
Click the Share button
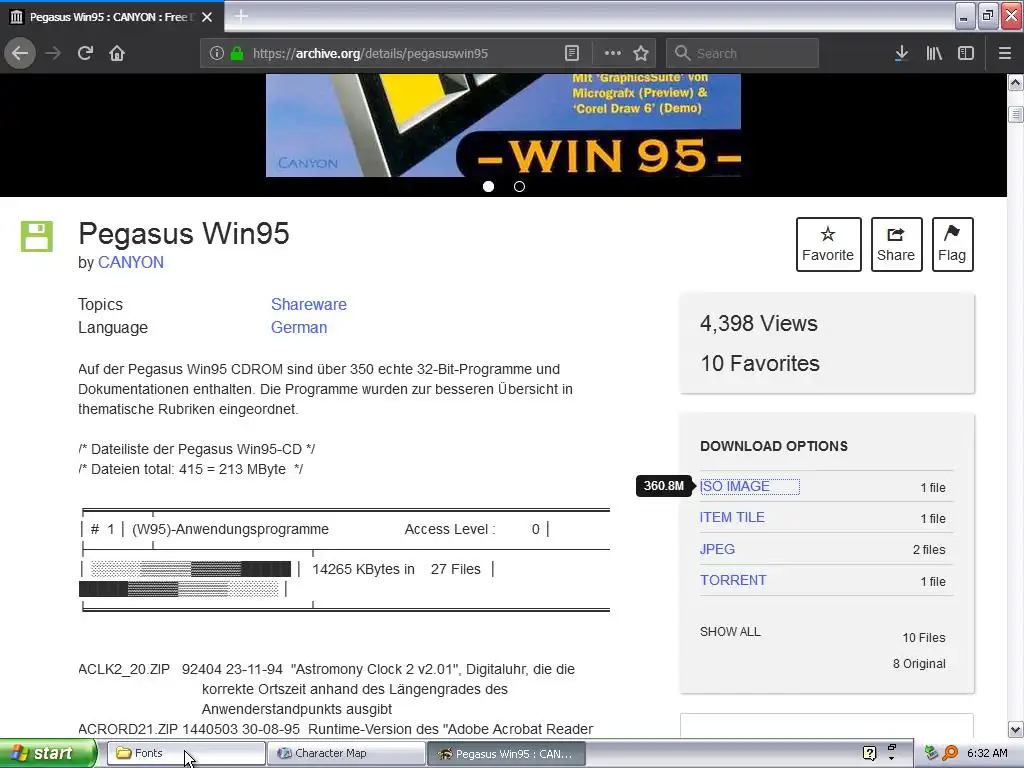[896, 244]
